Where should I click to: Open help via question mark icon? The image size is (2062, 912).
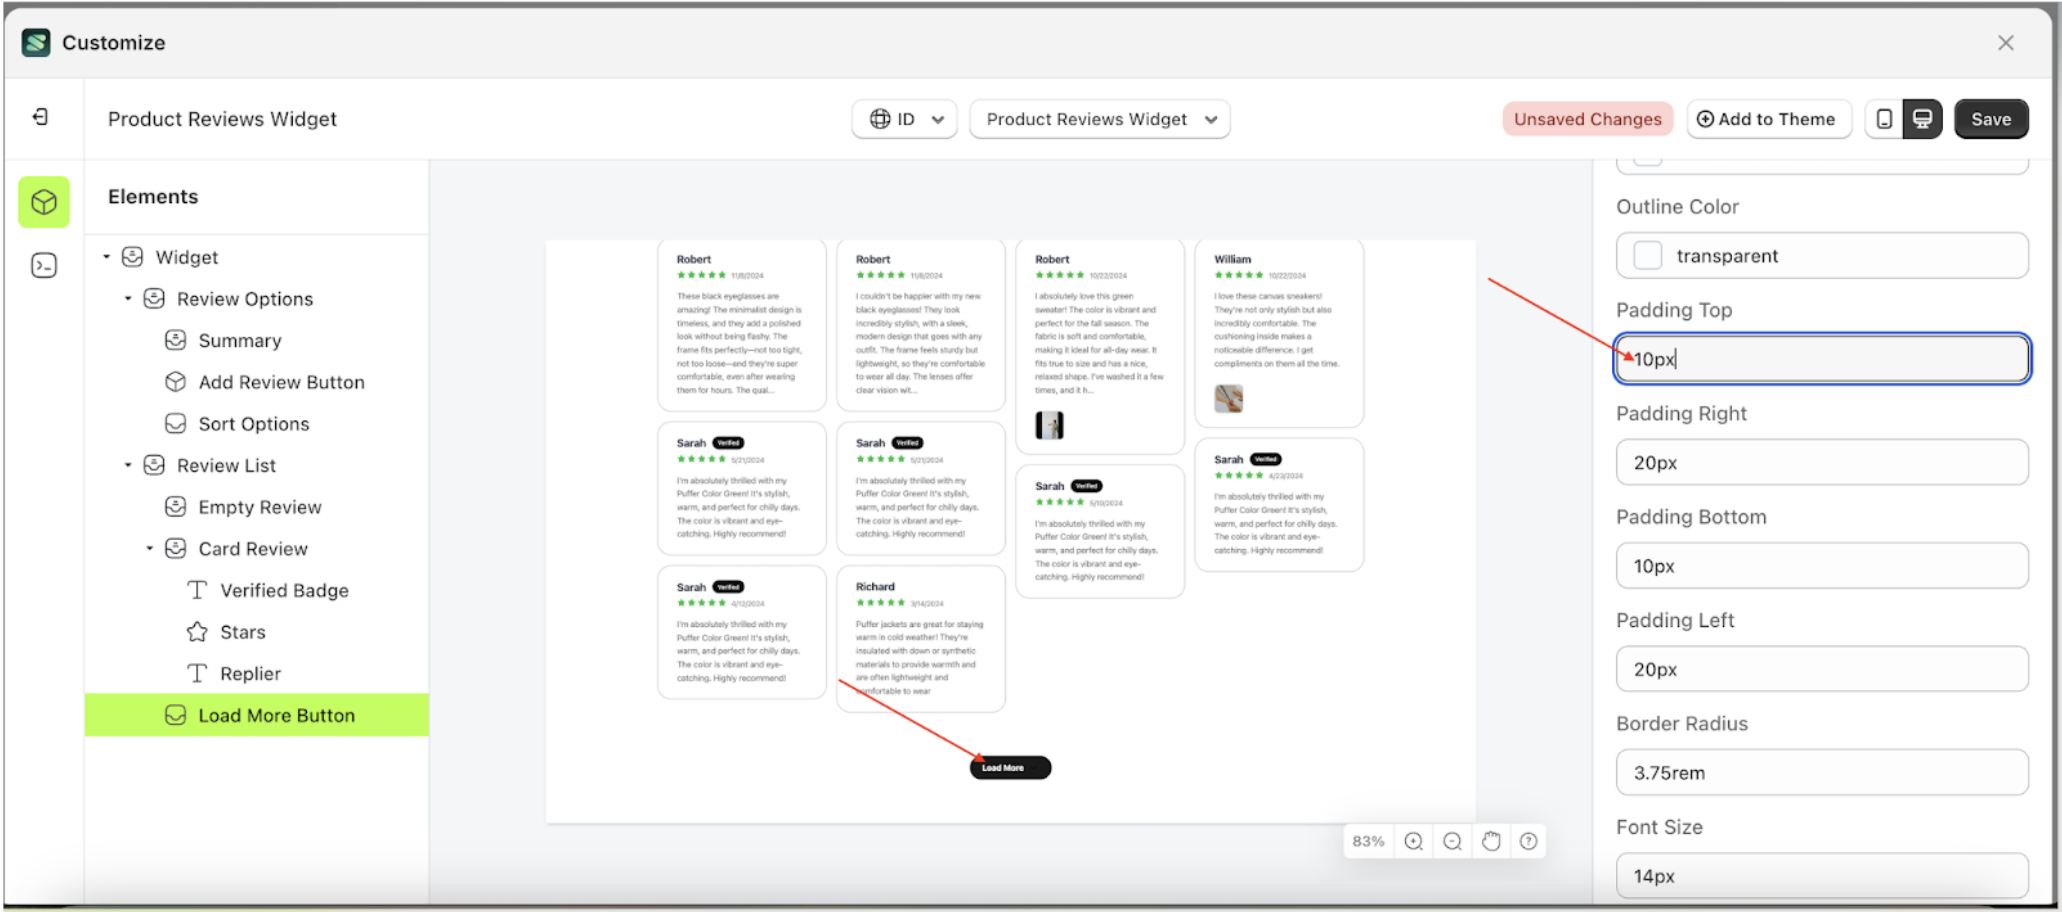tap(1528, 841)
